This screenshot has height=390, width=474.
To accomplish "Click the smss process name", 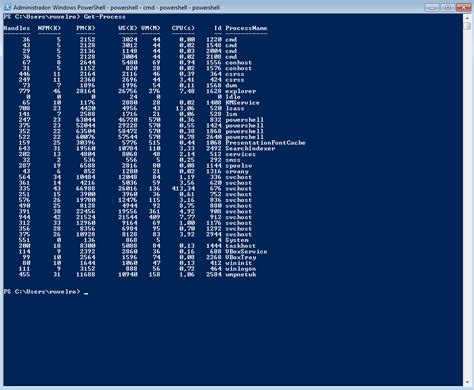I will 233,160.
